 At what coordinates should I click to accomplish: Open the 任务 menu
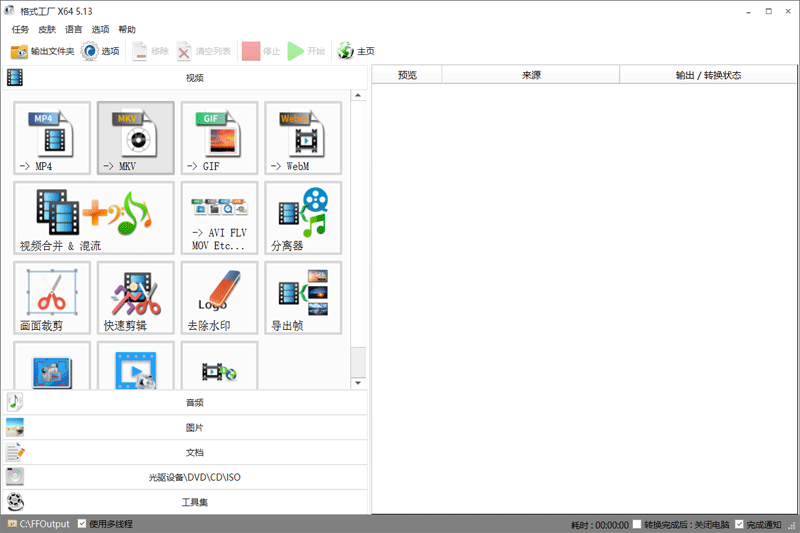point(20,29)
